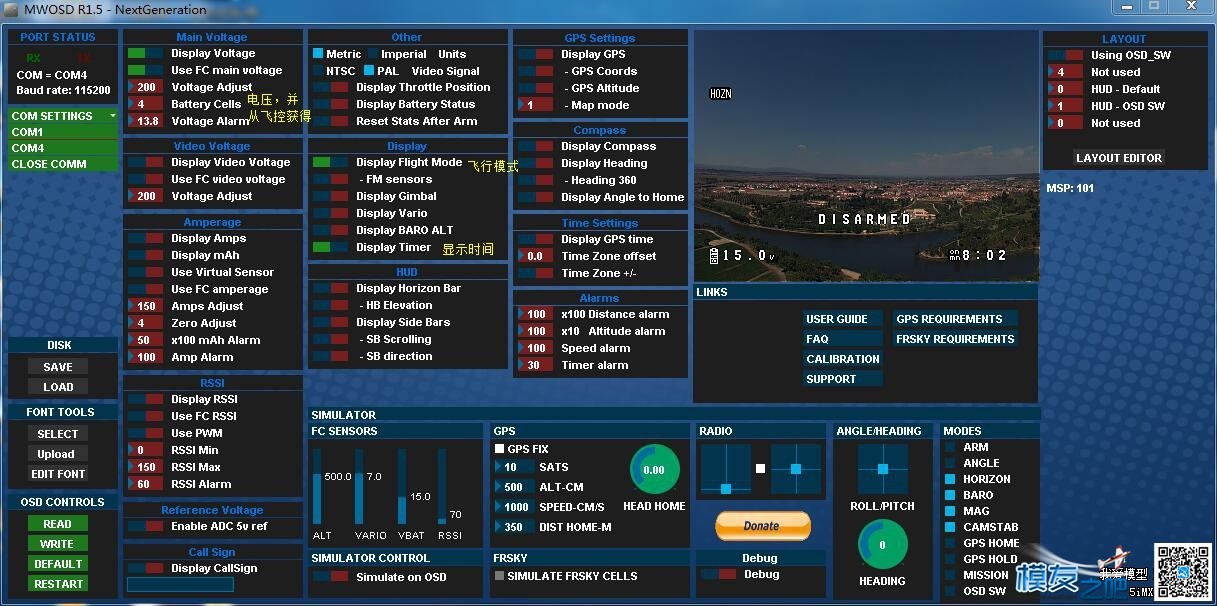
Task: Toggle Display Horizon Bar
Action: pyautogui.click(x=331, y=288)
